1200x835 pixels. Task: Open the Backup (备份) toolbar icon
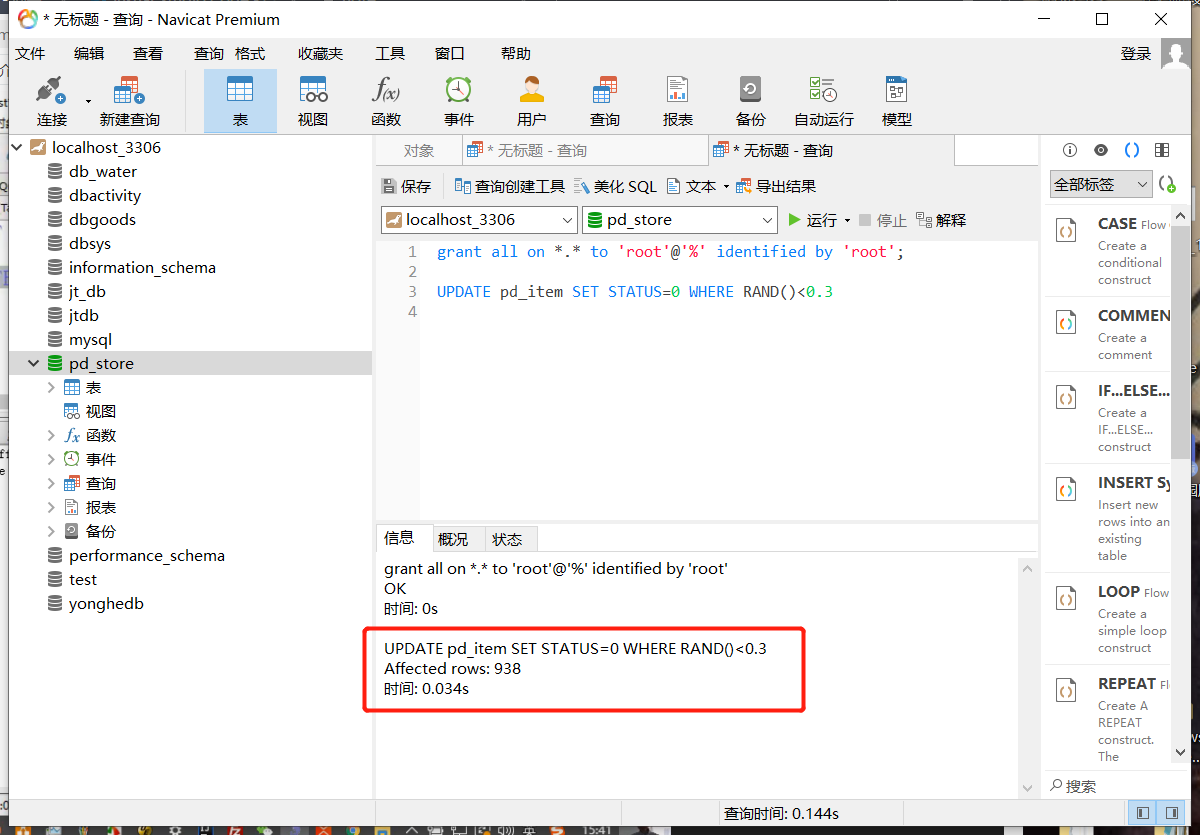[751, 101]
